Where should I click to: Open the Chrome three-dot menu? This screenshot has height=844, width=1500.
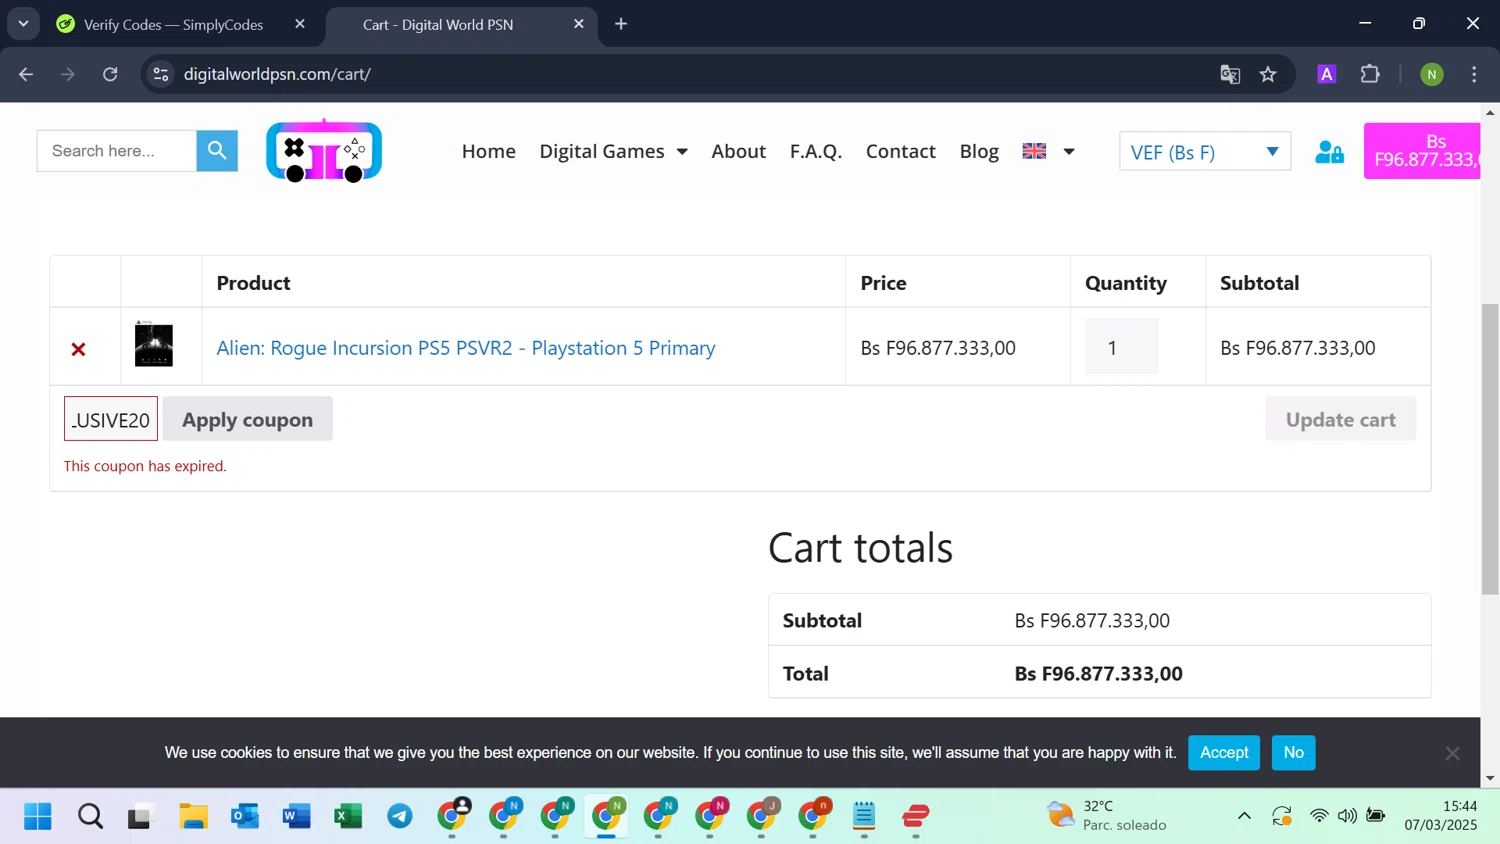click(x=1475, y=74)
